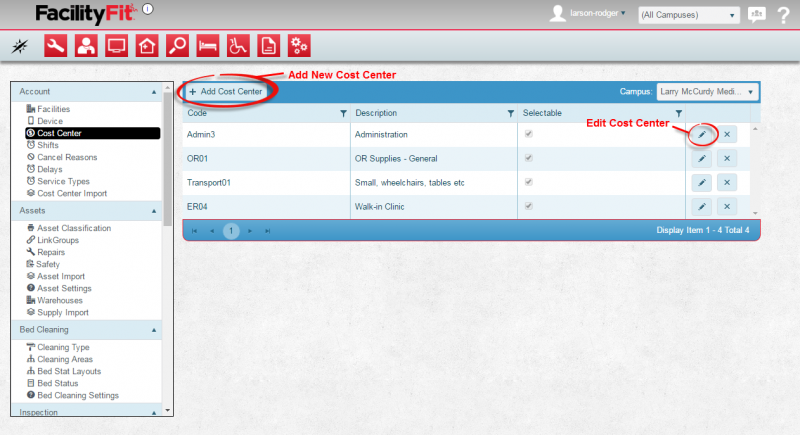800x435 pixels.
Task: Click the info icon beside FacilityFit logo
Action: point(147,9)
